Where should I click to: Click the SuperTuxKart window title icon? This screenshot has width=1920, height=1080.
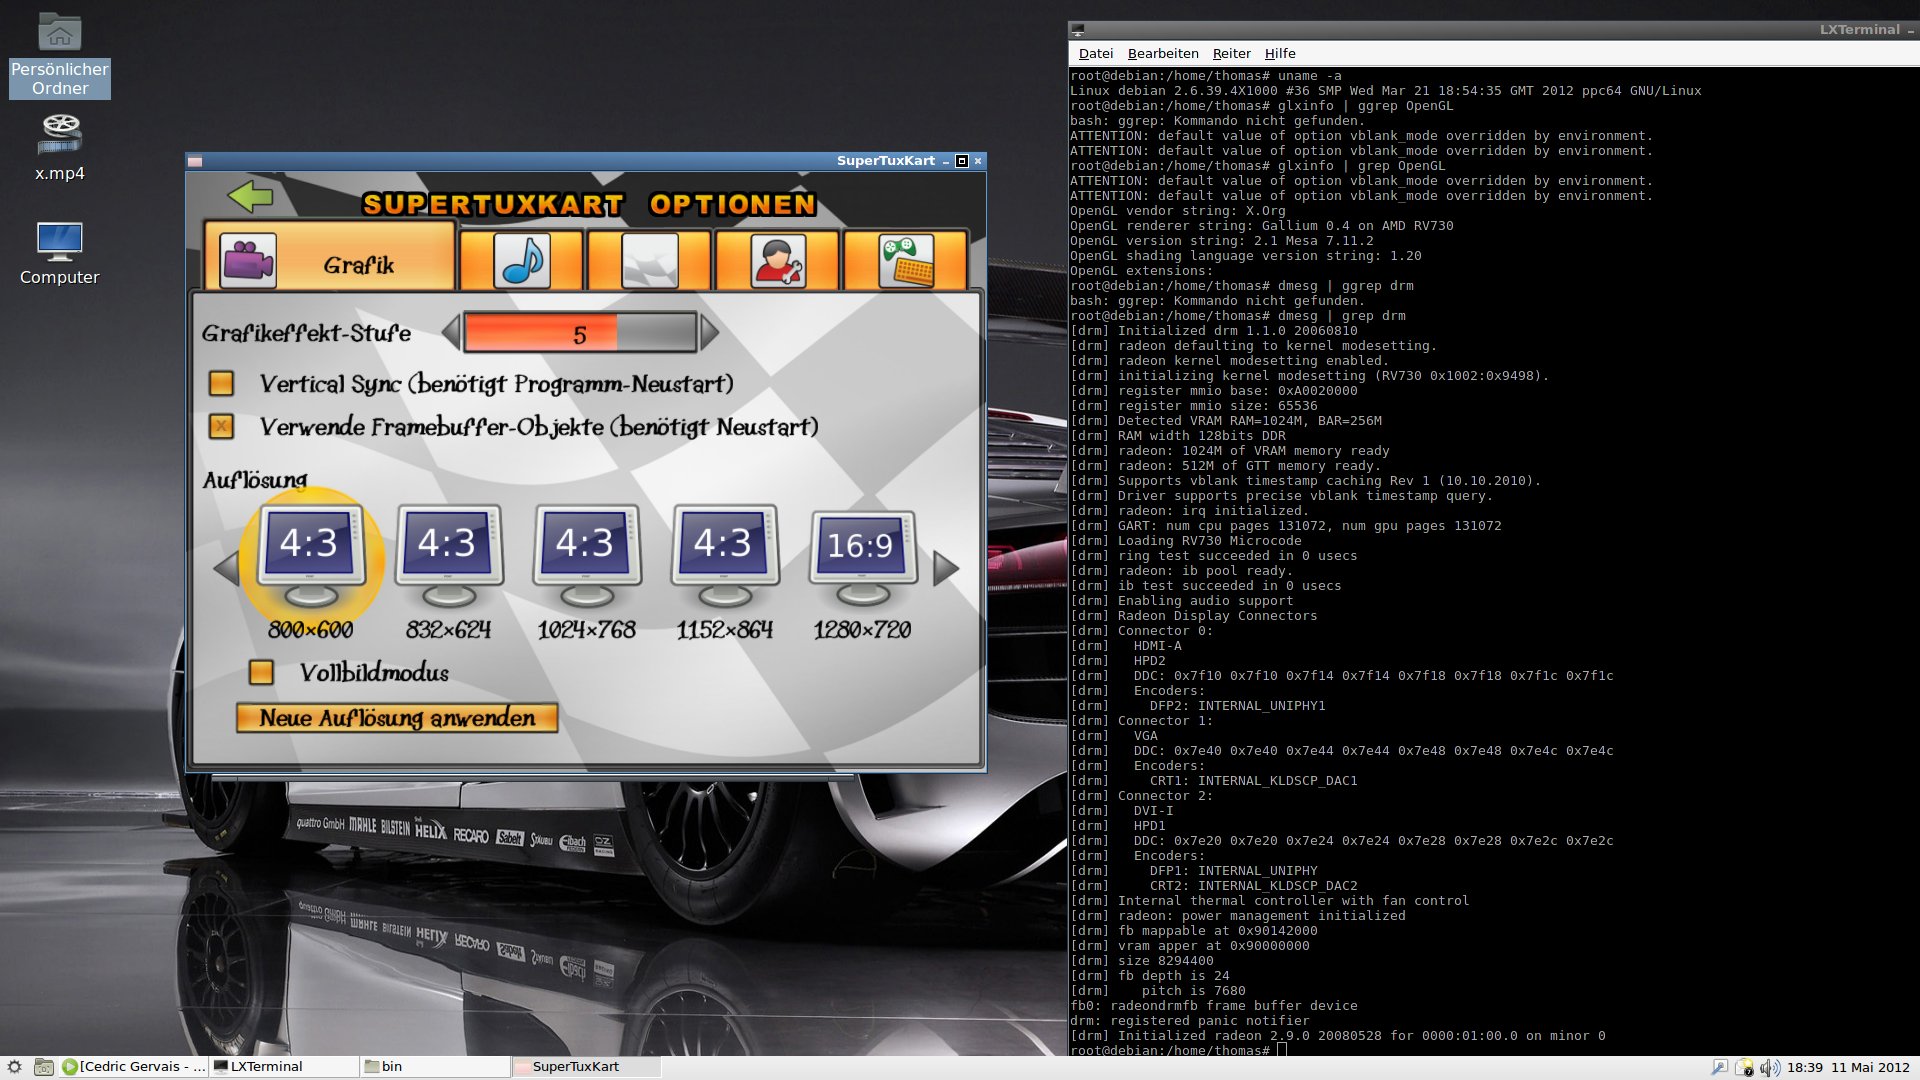tap(195, 161)
